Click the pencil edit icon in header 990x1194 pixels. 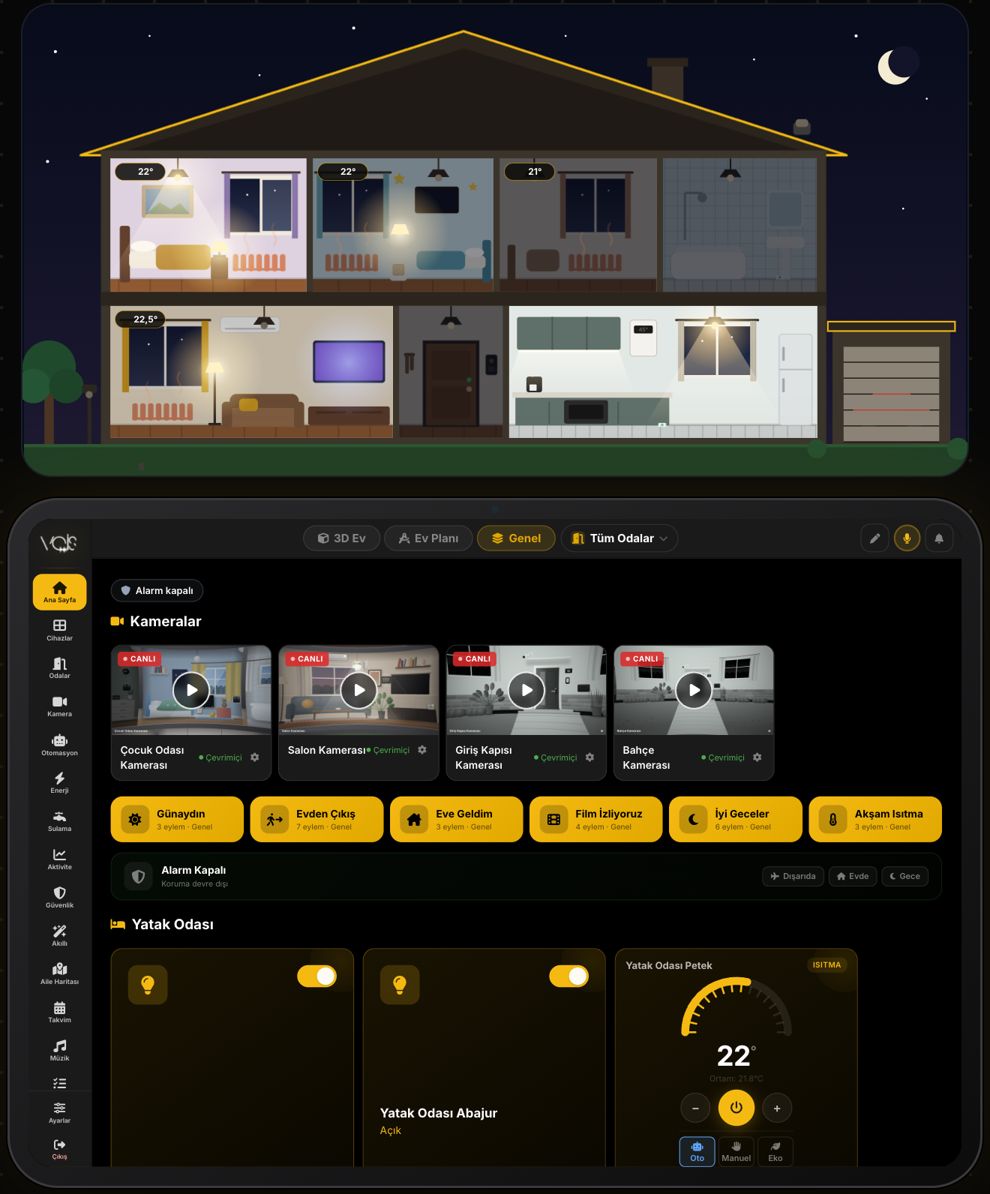point(874,538)
